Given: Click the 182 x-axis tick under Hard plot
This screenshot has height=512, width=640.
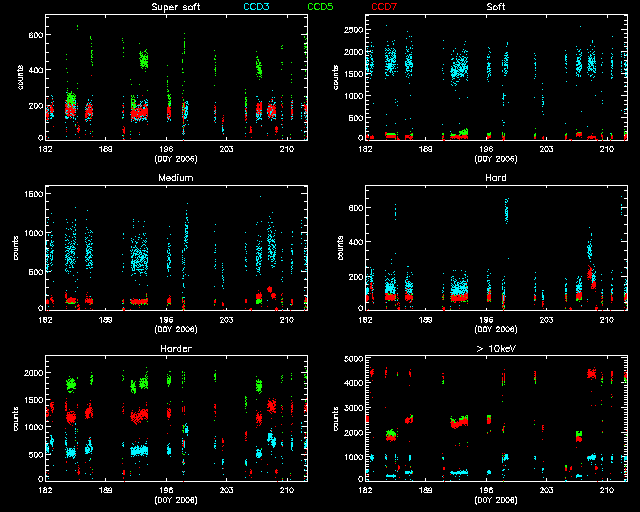Looking at the screenshot, I should tap(365, 320).
